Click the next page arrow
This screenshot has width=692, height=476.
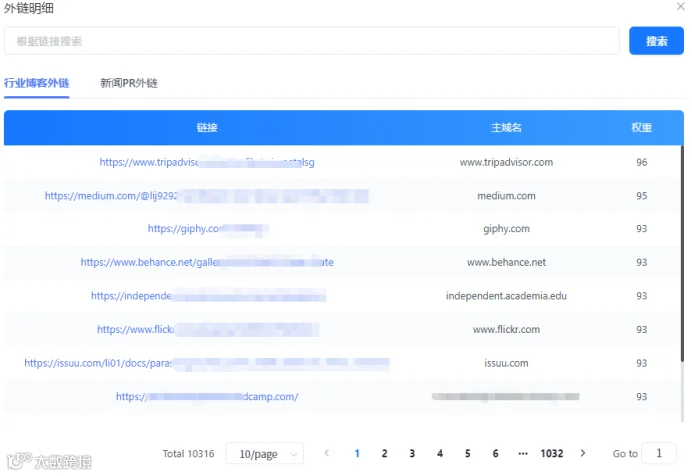[583, 453]
